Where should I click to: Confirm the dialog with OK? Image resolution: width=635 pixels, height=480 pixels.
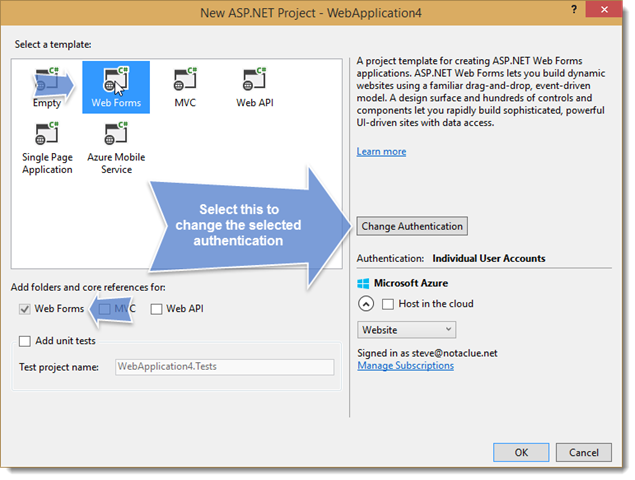521,452
